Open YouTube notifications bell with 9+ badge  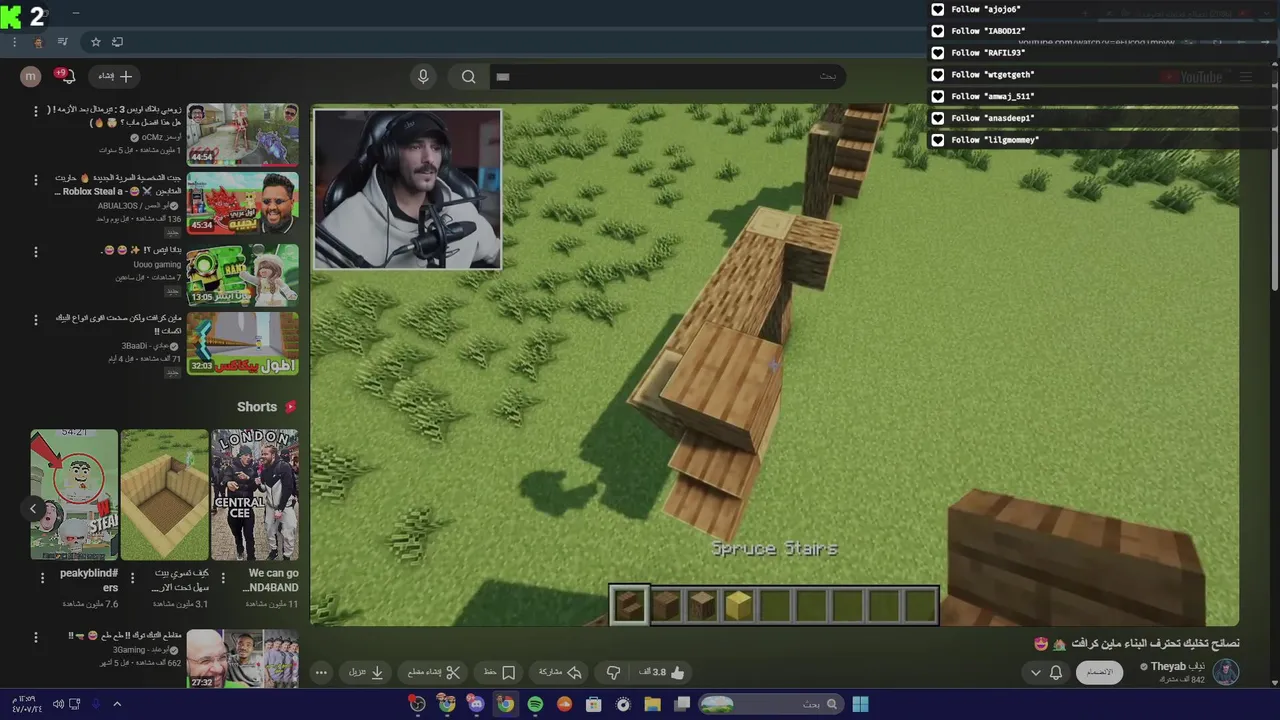[67, 76]
